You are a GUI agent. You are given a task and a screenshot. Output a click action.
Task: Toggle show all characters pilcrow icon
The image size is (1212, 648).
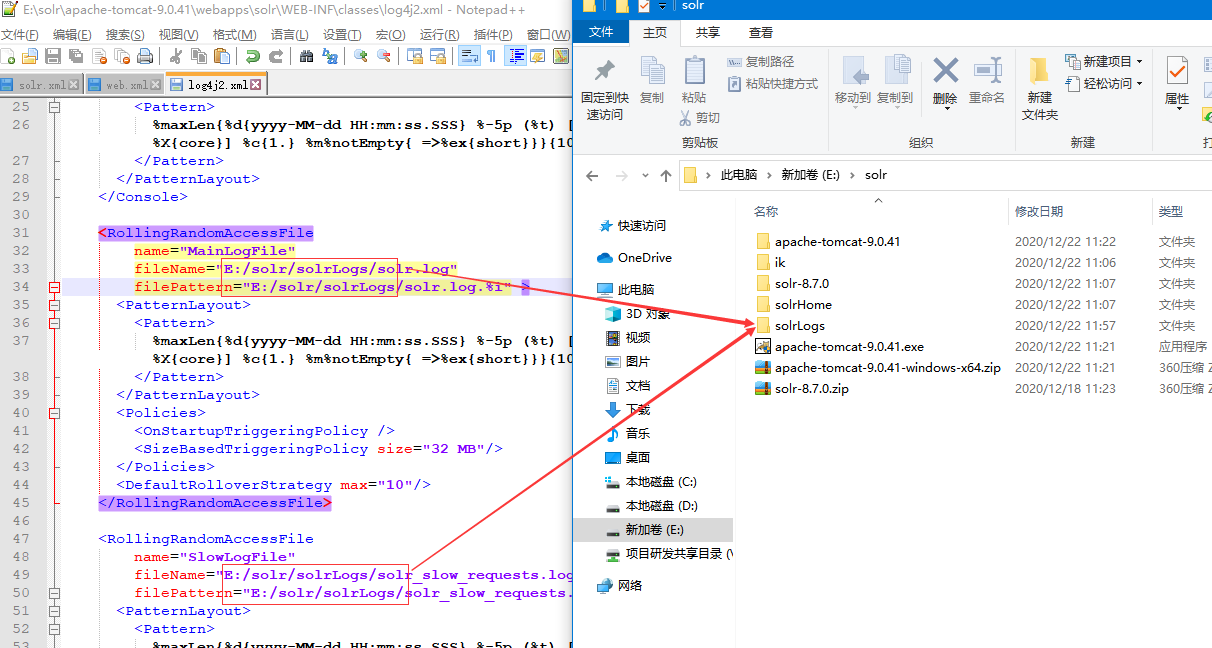(x=491, y=56)
